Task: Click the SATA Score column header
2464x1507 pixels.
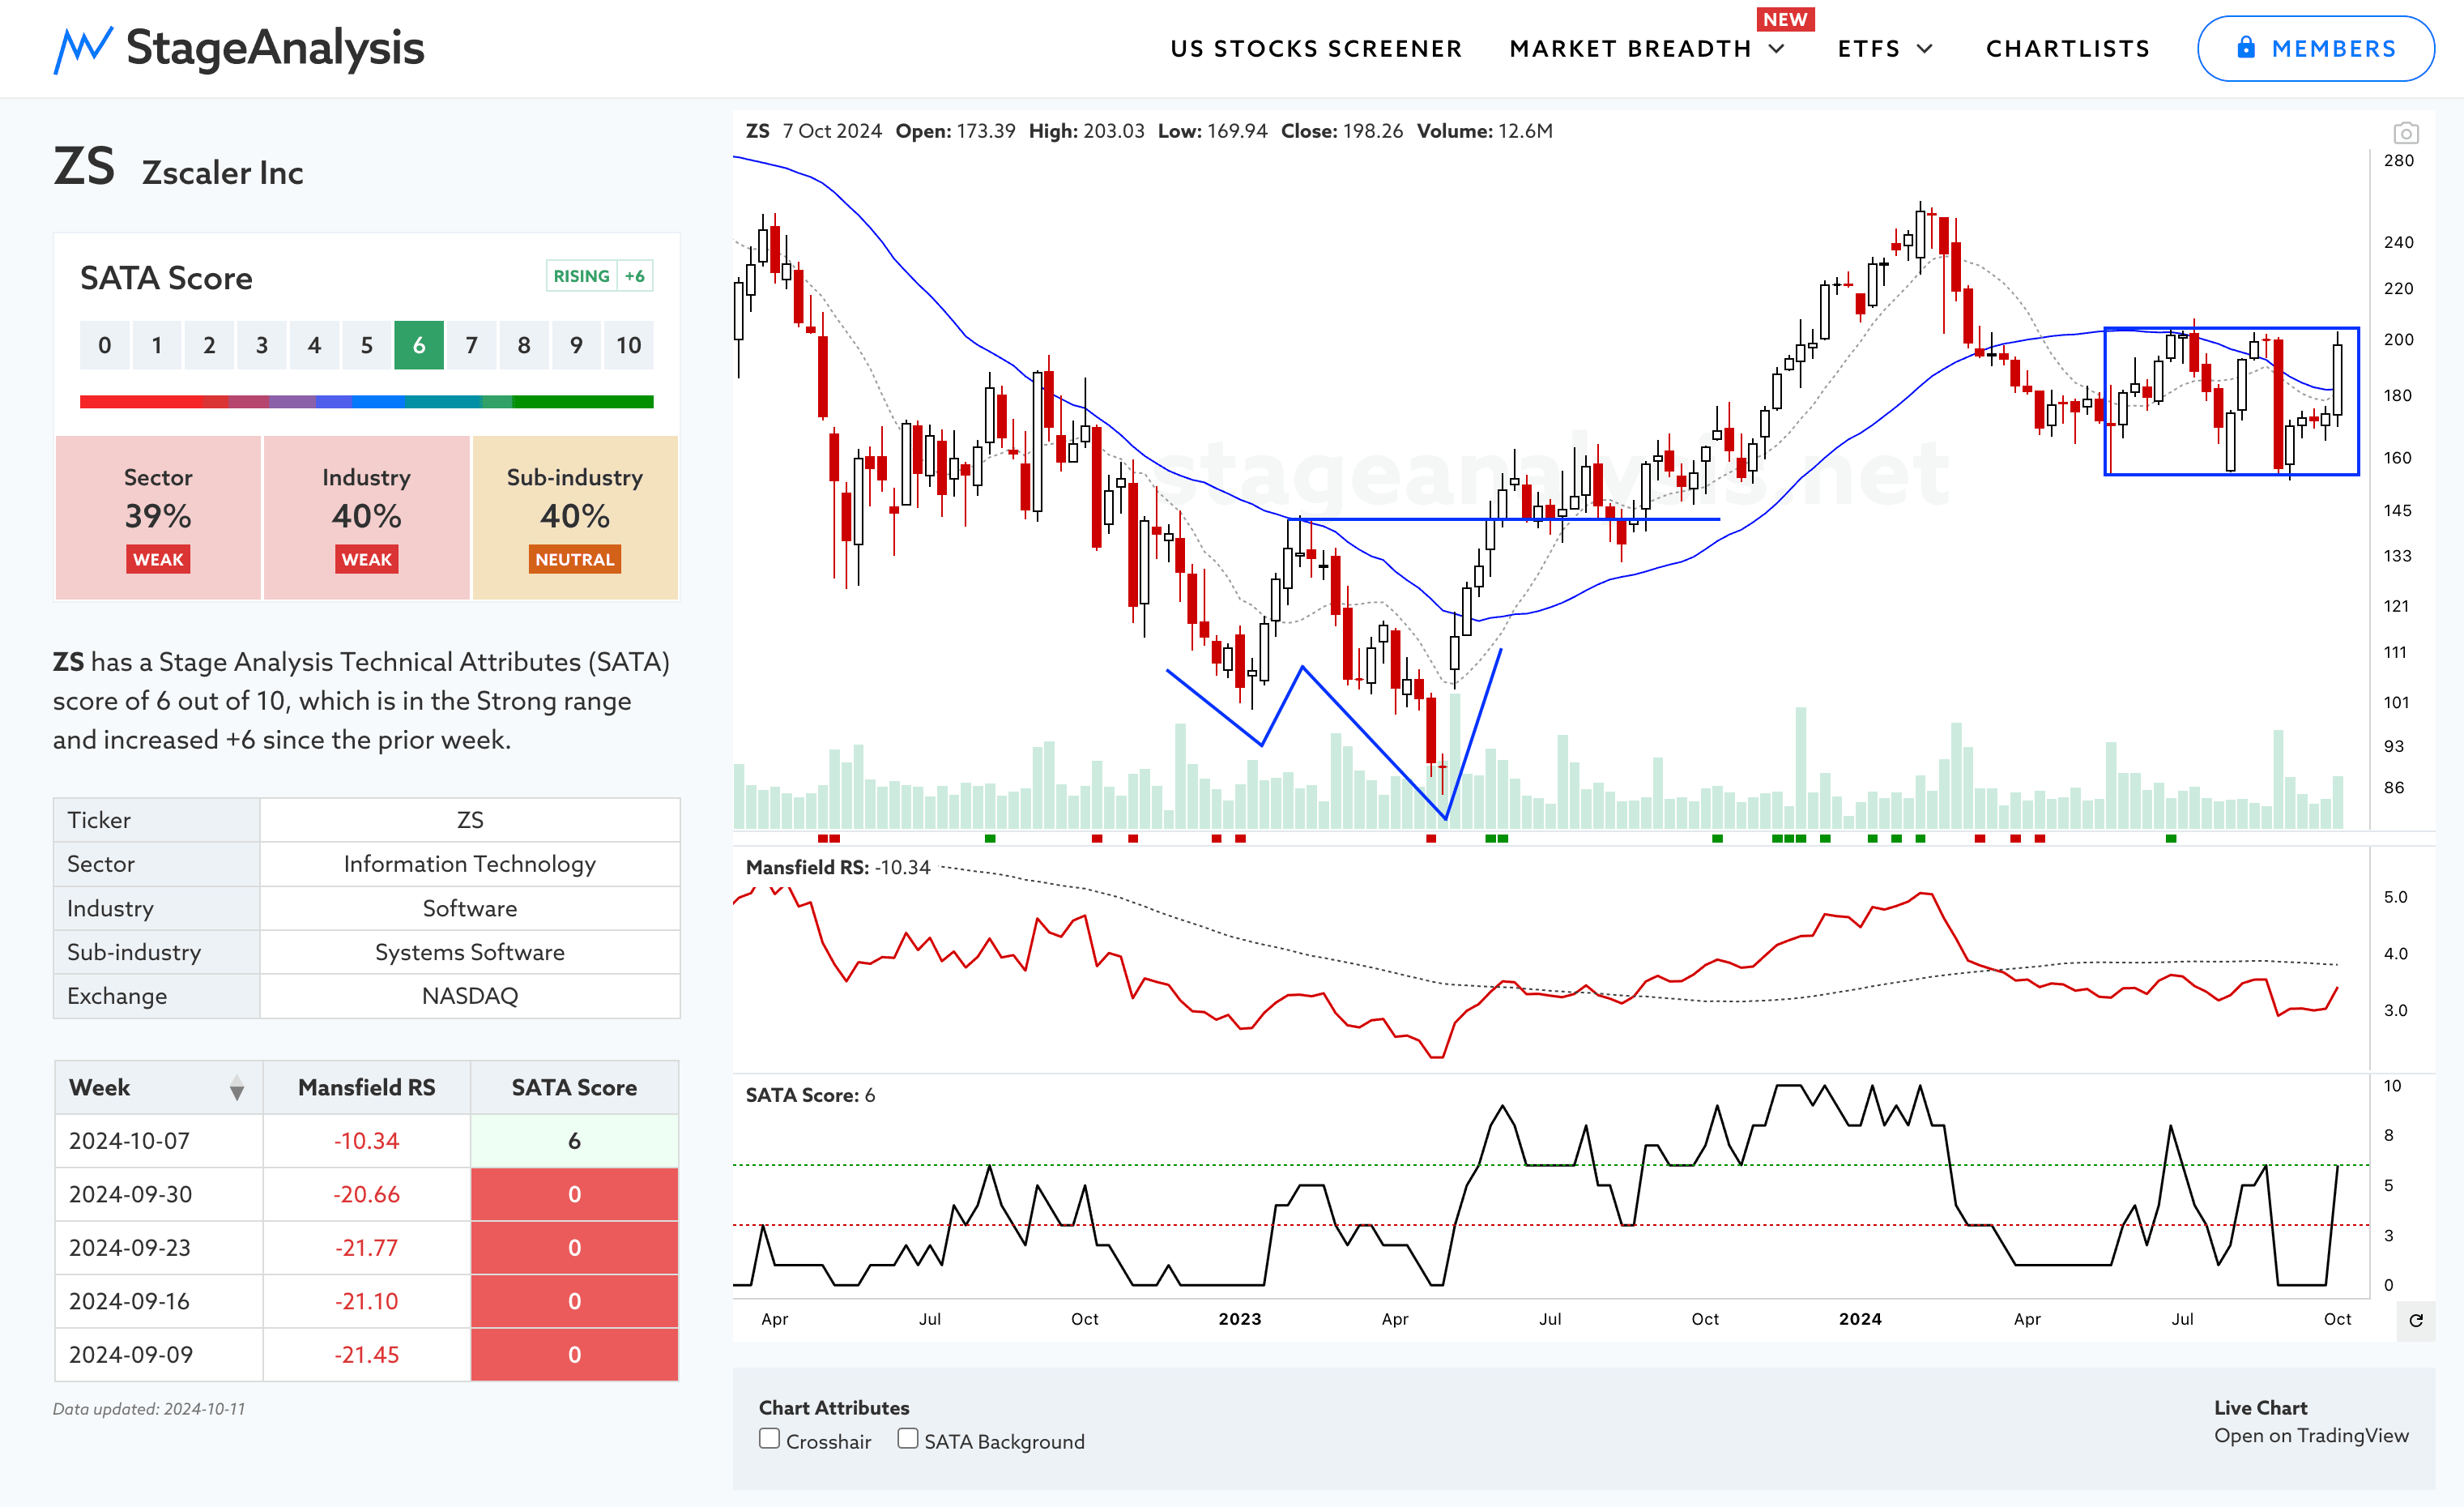Action: [574, 1088]
